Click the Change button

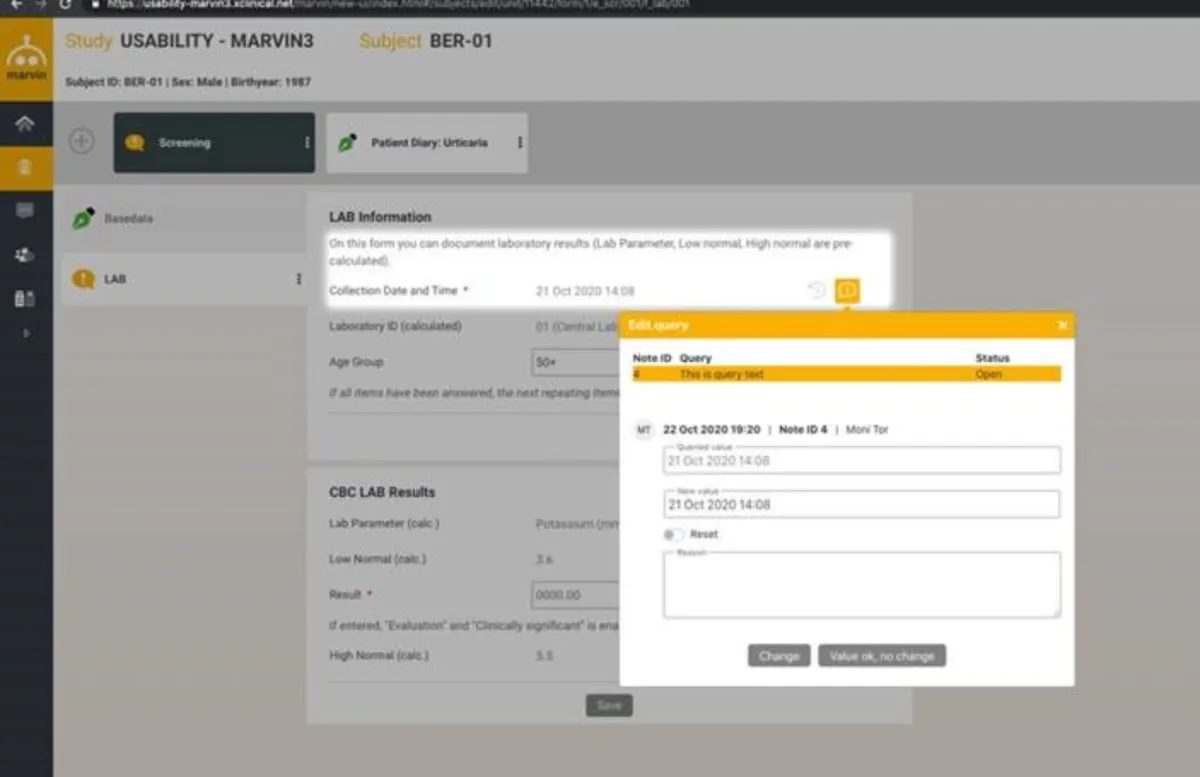[778, 656]
